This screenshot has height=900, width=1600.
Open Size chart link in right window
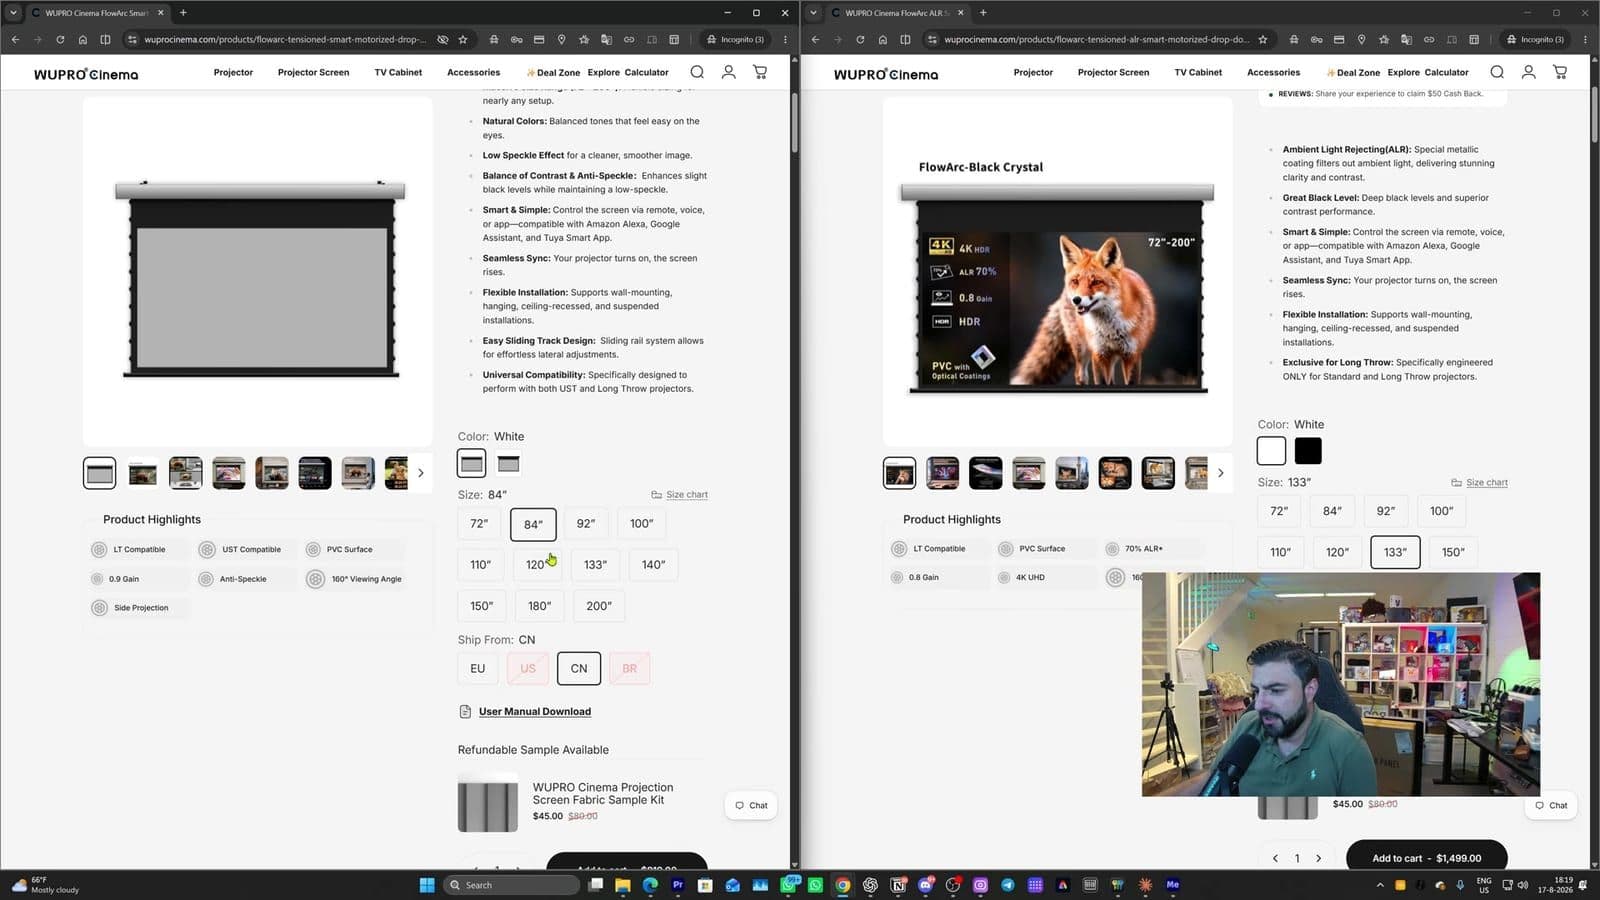1480,483
